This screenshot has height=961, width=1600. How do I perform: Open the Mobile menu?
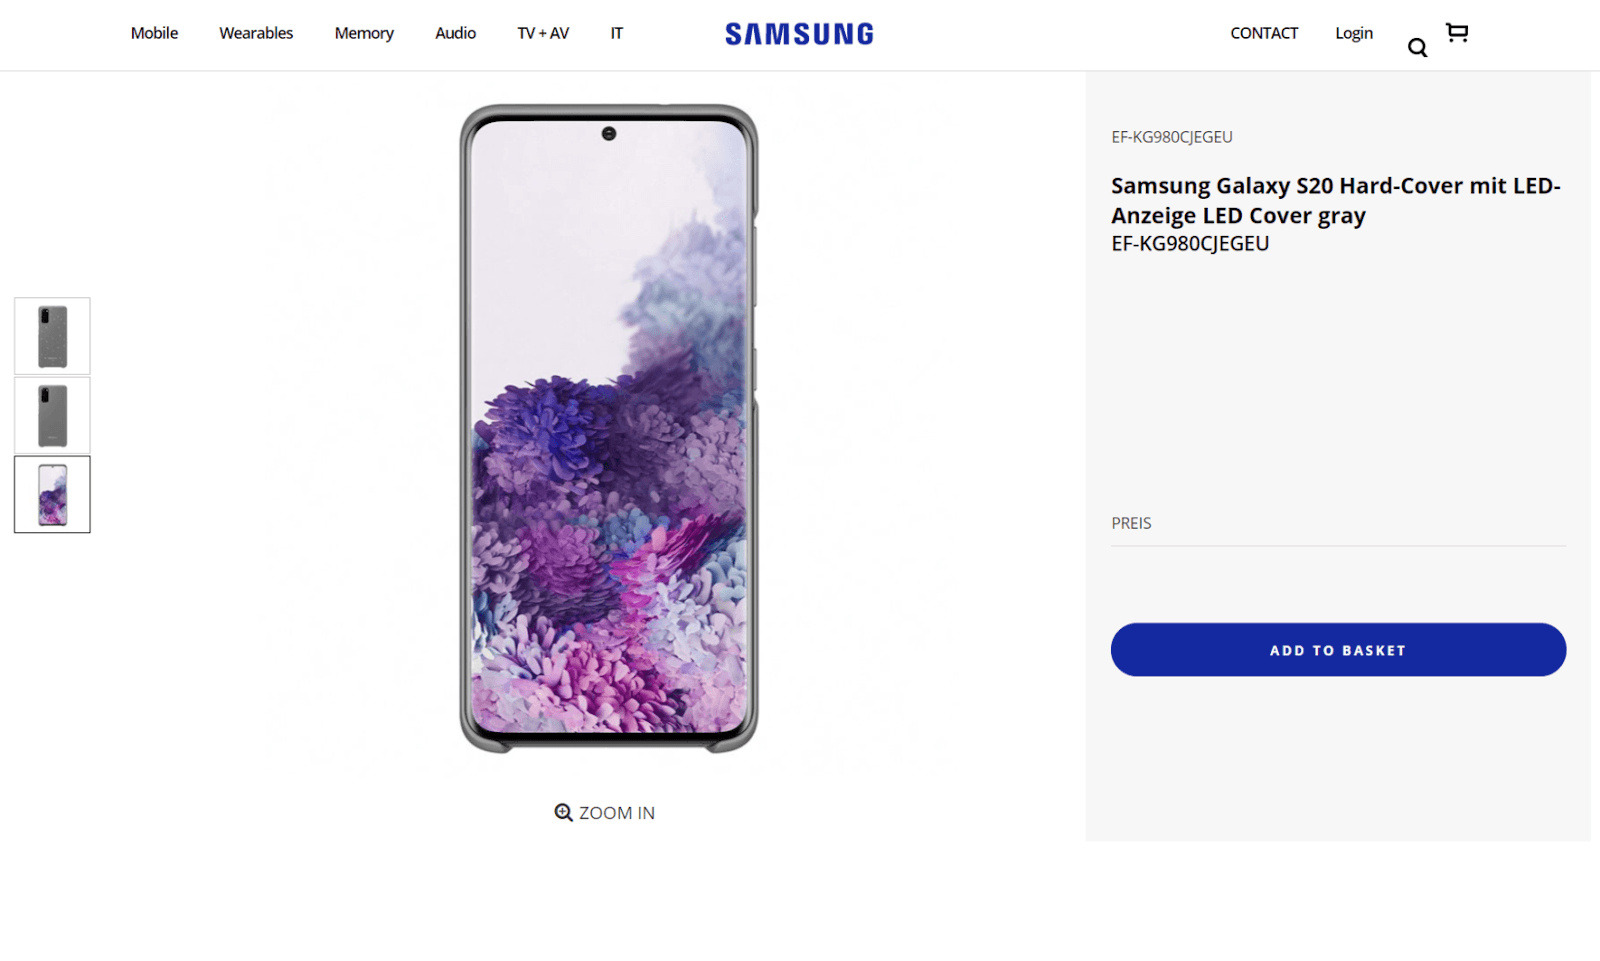[154, 33]
